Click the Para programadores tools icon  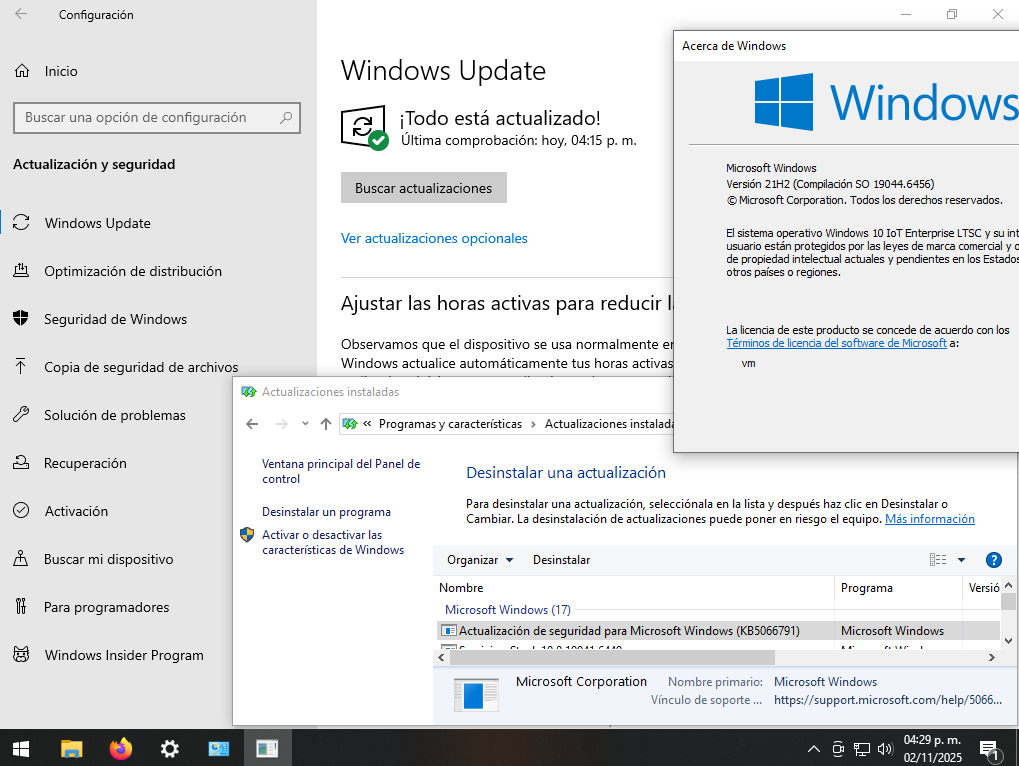21,606
